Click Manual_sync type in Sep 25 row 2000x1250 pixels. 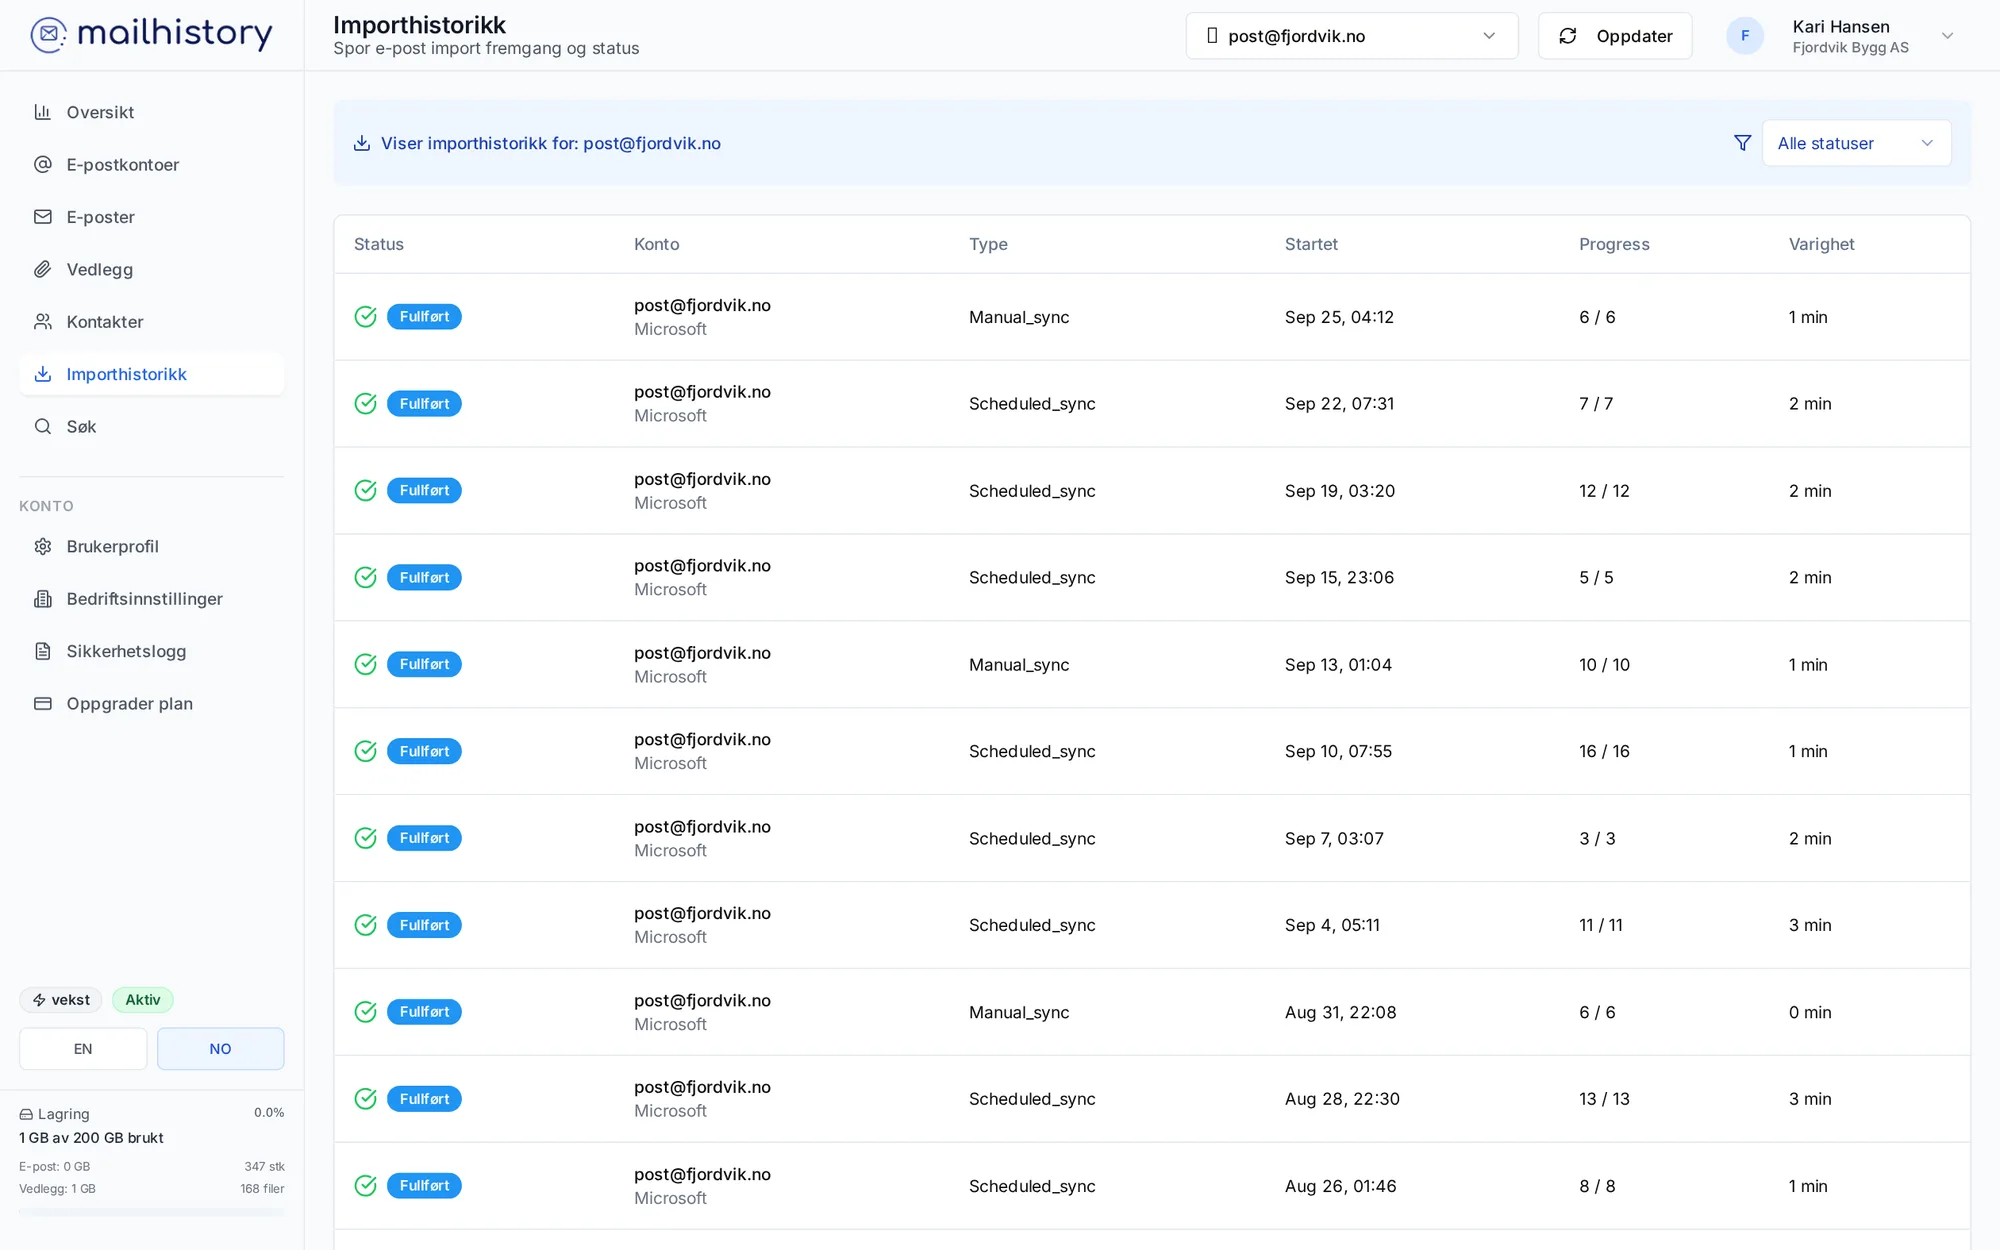1019,317
